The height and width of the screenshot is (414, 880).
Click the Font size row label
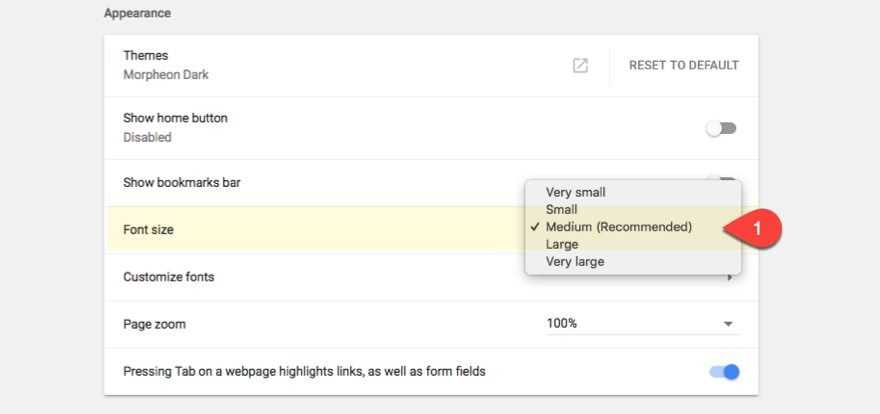pos(148,230)
